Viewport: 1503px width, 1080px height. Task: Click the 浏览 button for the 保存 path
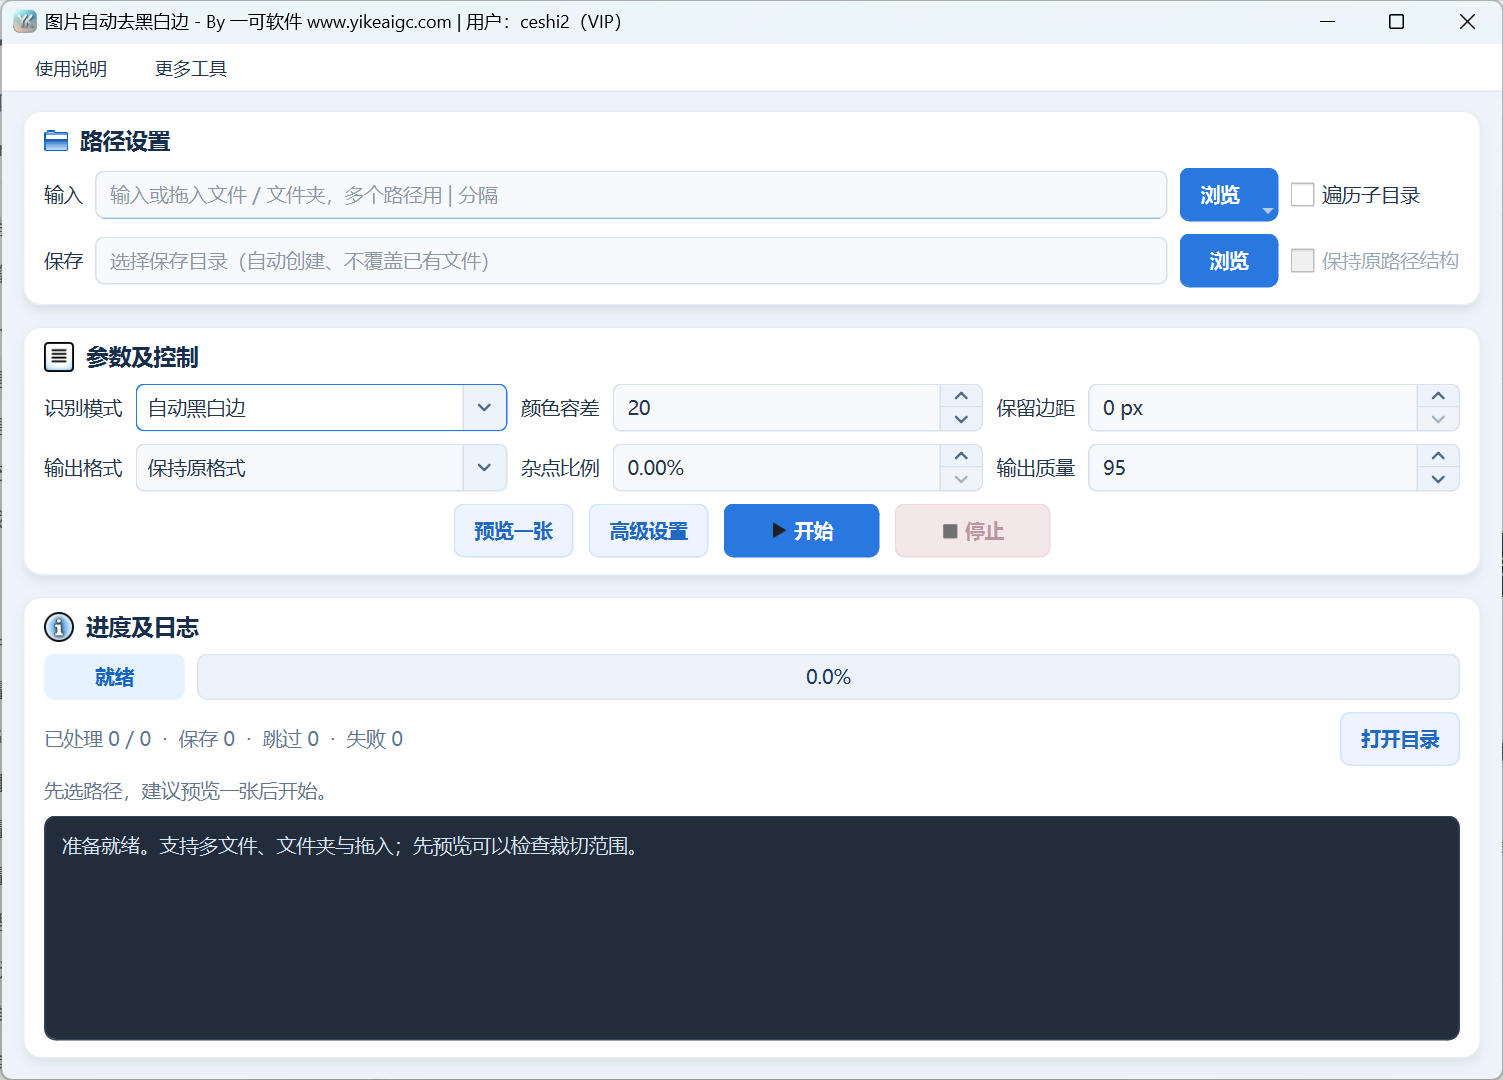point(1229,261)
